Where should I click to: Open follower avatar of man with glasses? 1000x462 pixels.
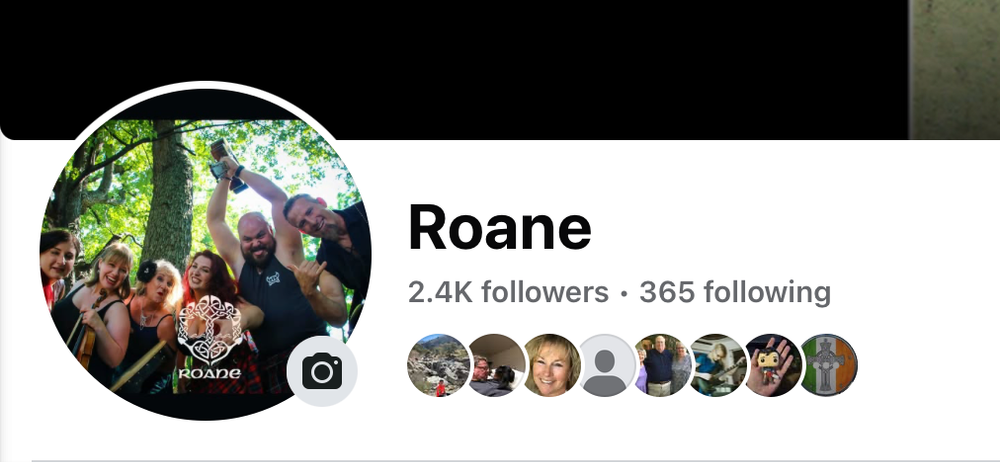(x=494, y=365)
